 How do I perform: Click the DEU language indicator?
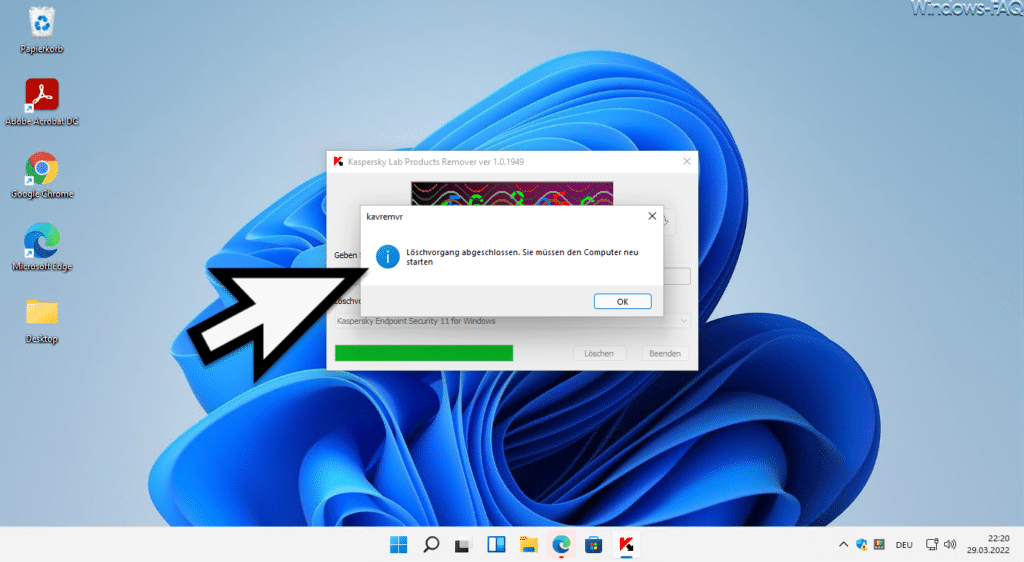coord(904,545)
